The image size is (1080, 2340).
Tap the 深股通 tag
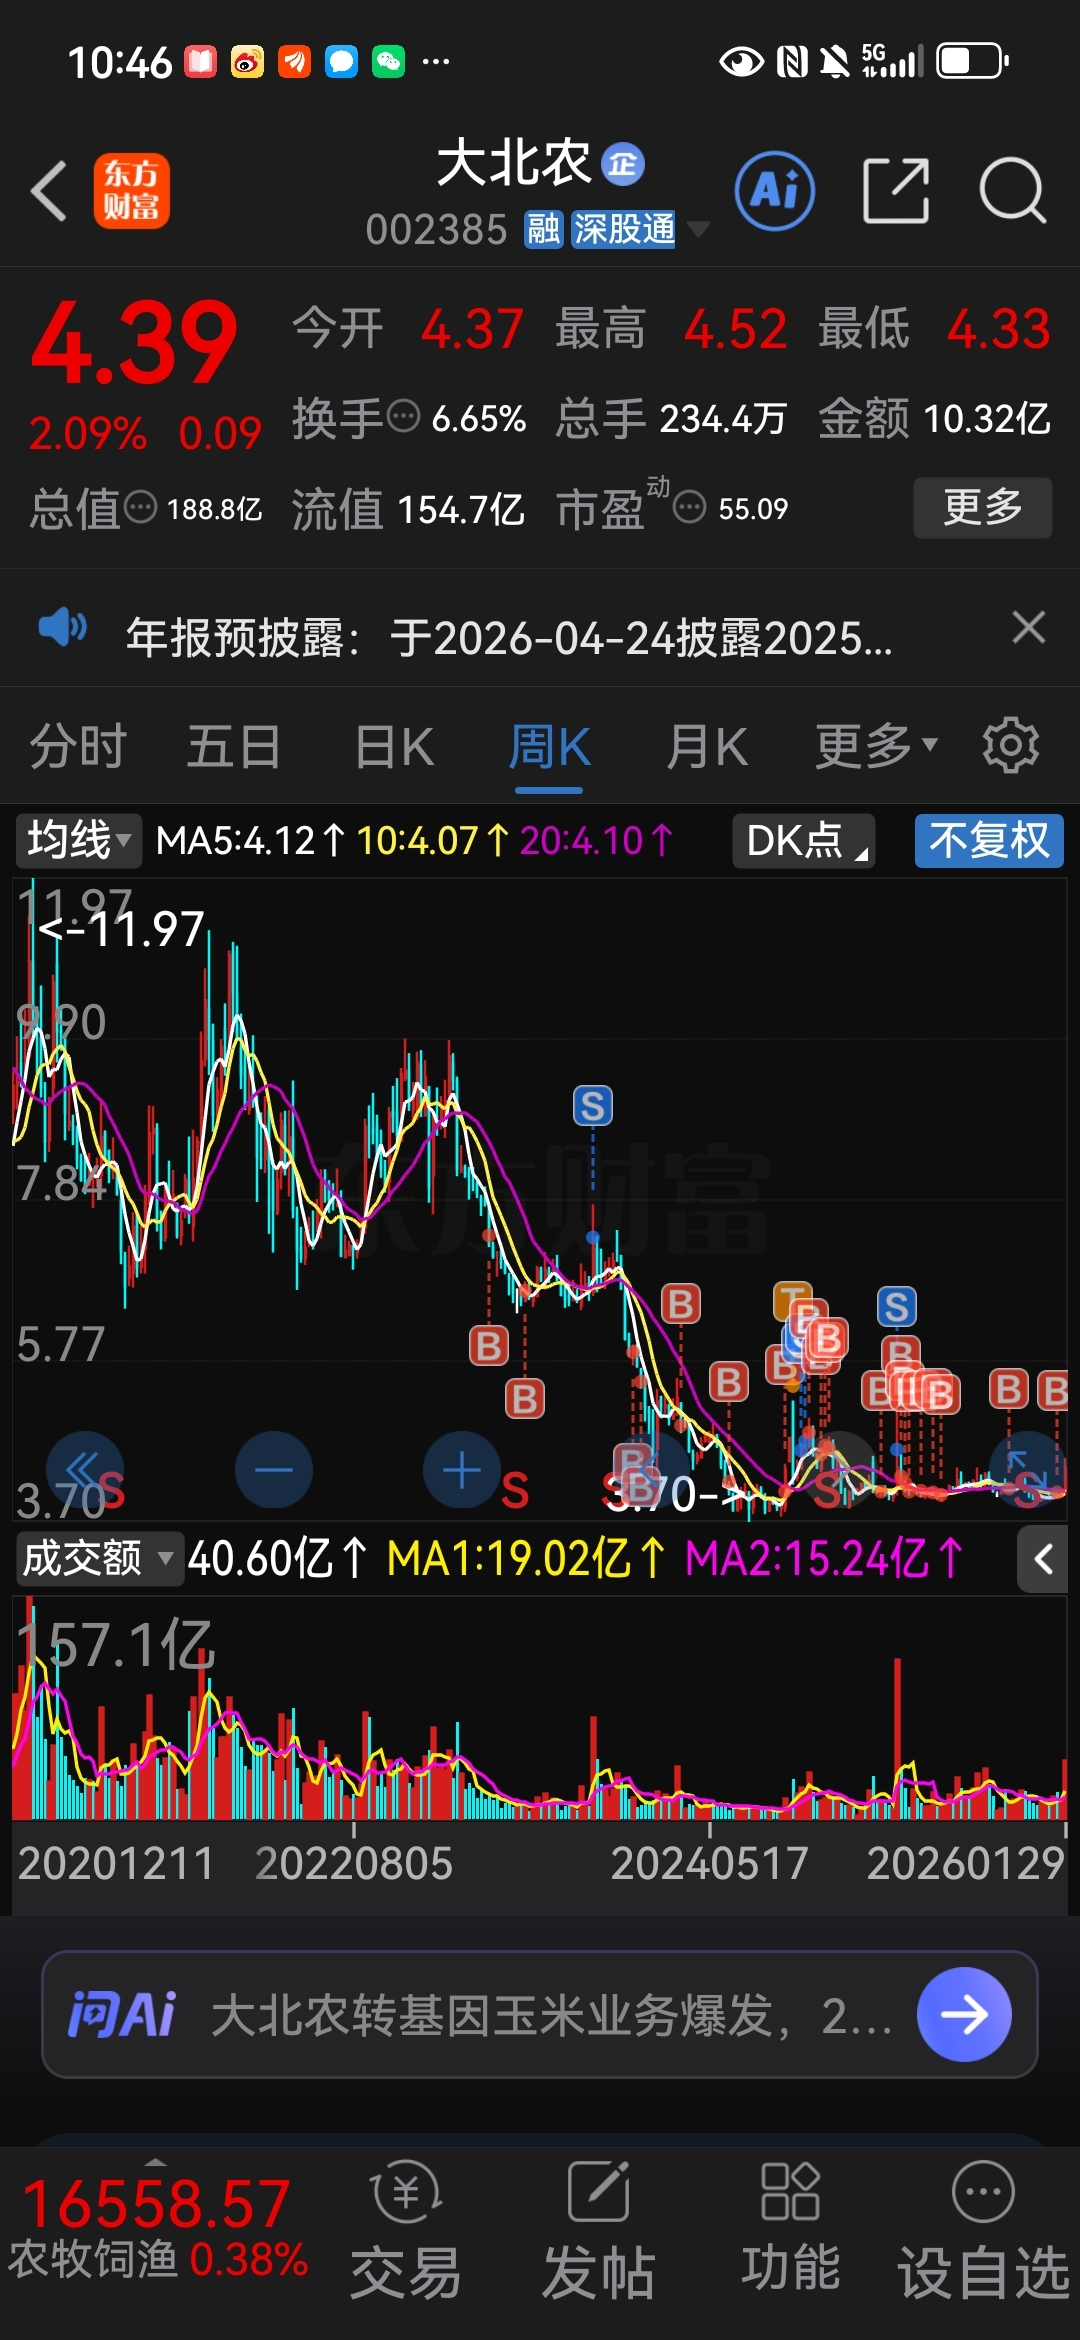click(x=624, y=229)
